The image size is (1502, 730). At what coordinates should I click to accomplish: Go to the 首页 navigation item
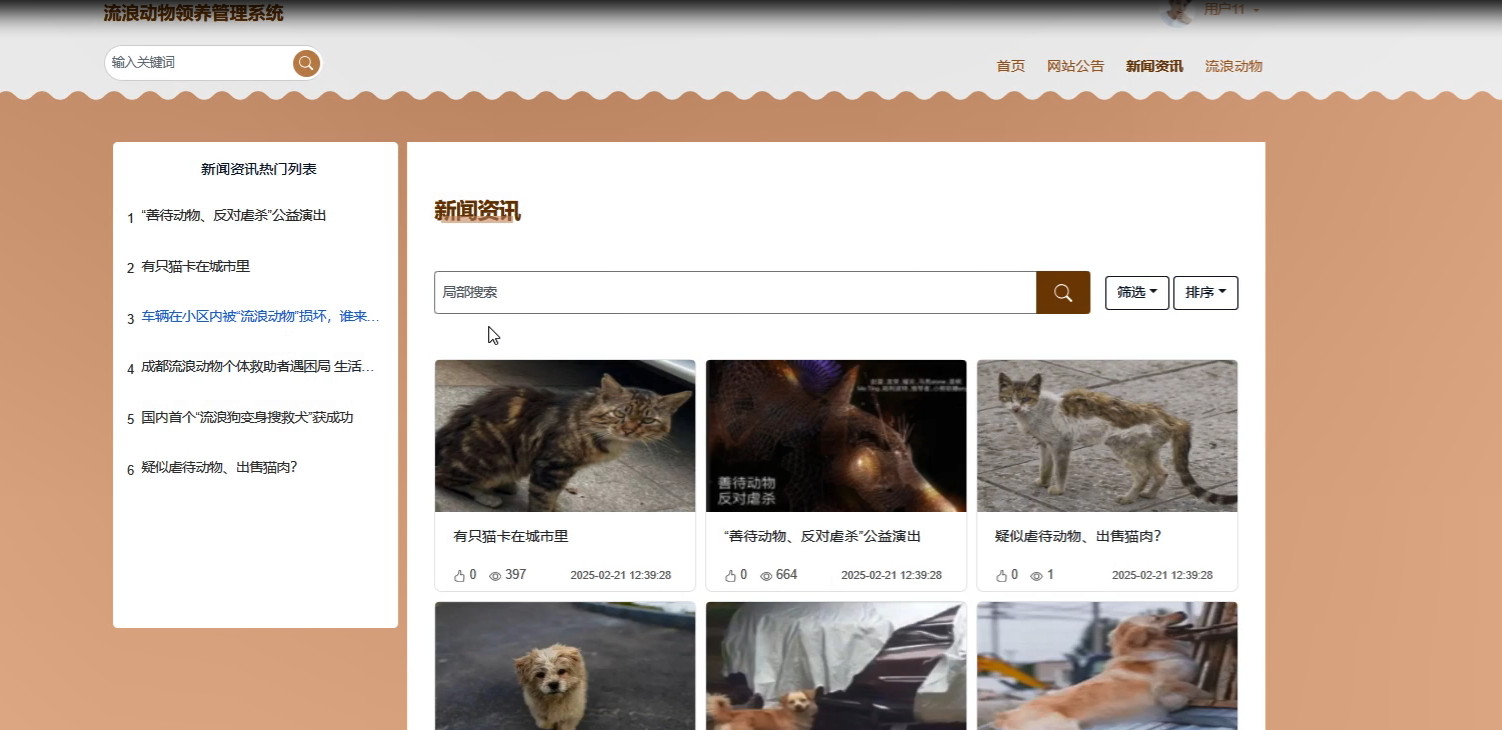point(1011,66)
